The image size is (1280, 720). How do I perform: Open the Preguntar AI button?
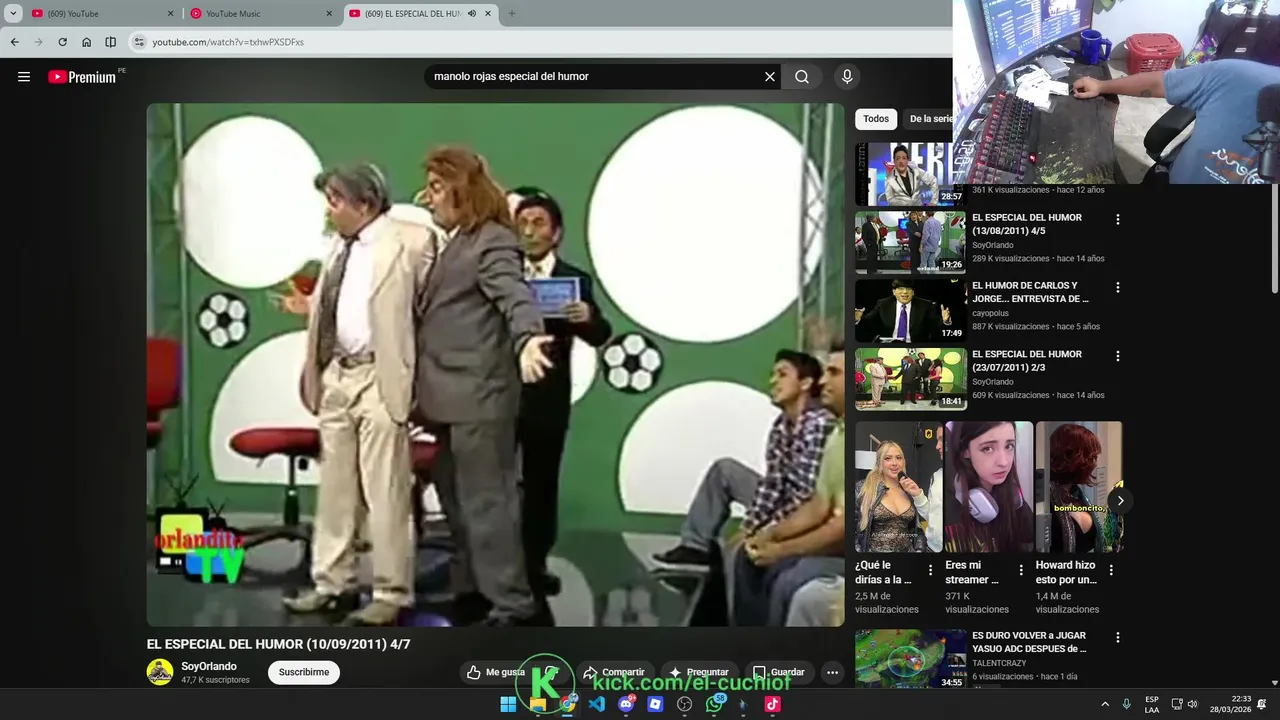[x=698, y=672]
